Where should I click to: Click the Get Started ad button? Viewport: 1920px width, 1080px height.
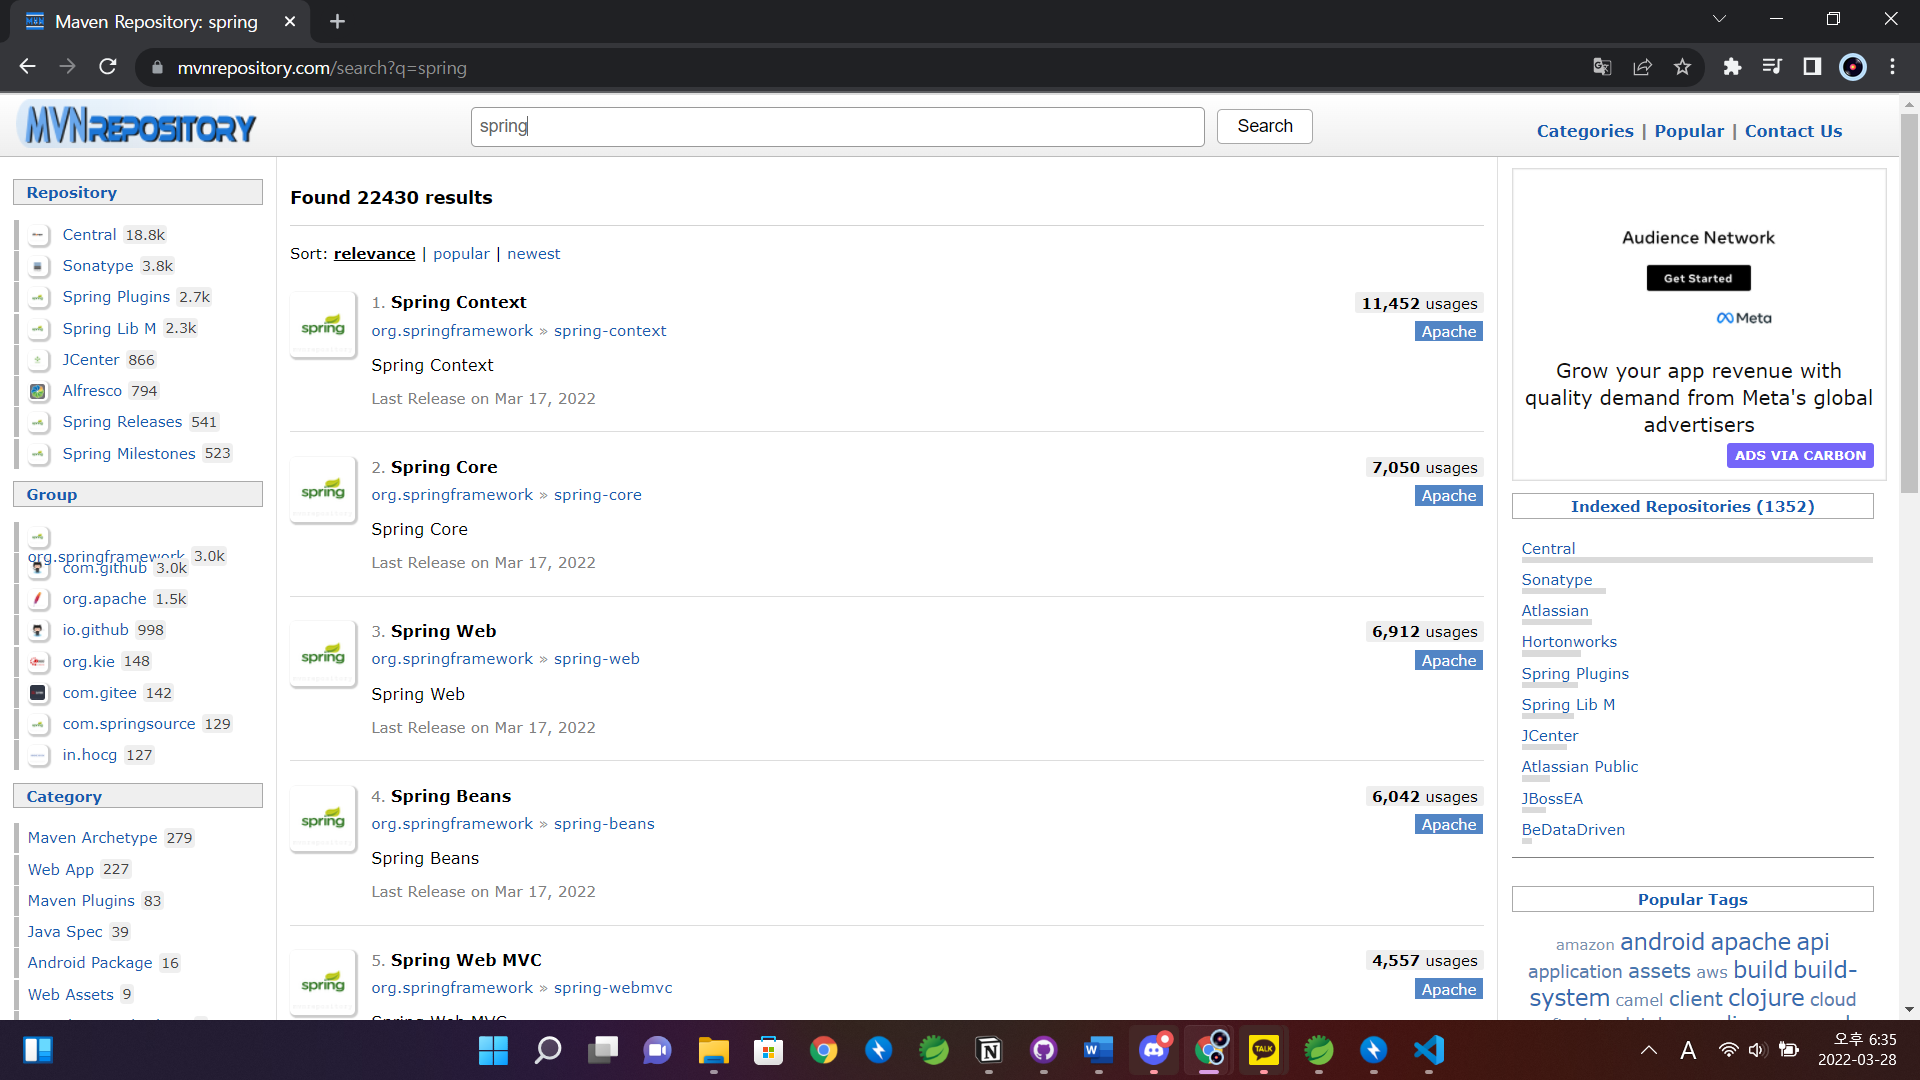pos(1698,278)
